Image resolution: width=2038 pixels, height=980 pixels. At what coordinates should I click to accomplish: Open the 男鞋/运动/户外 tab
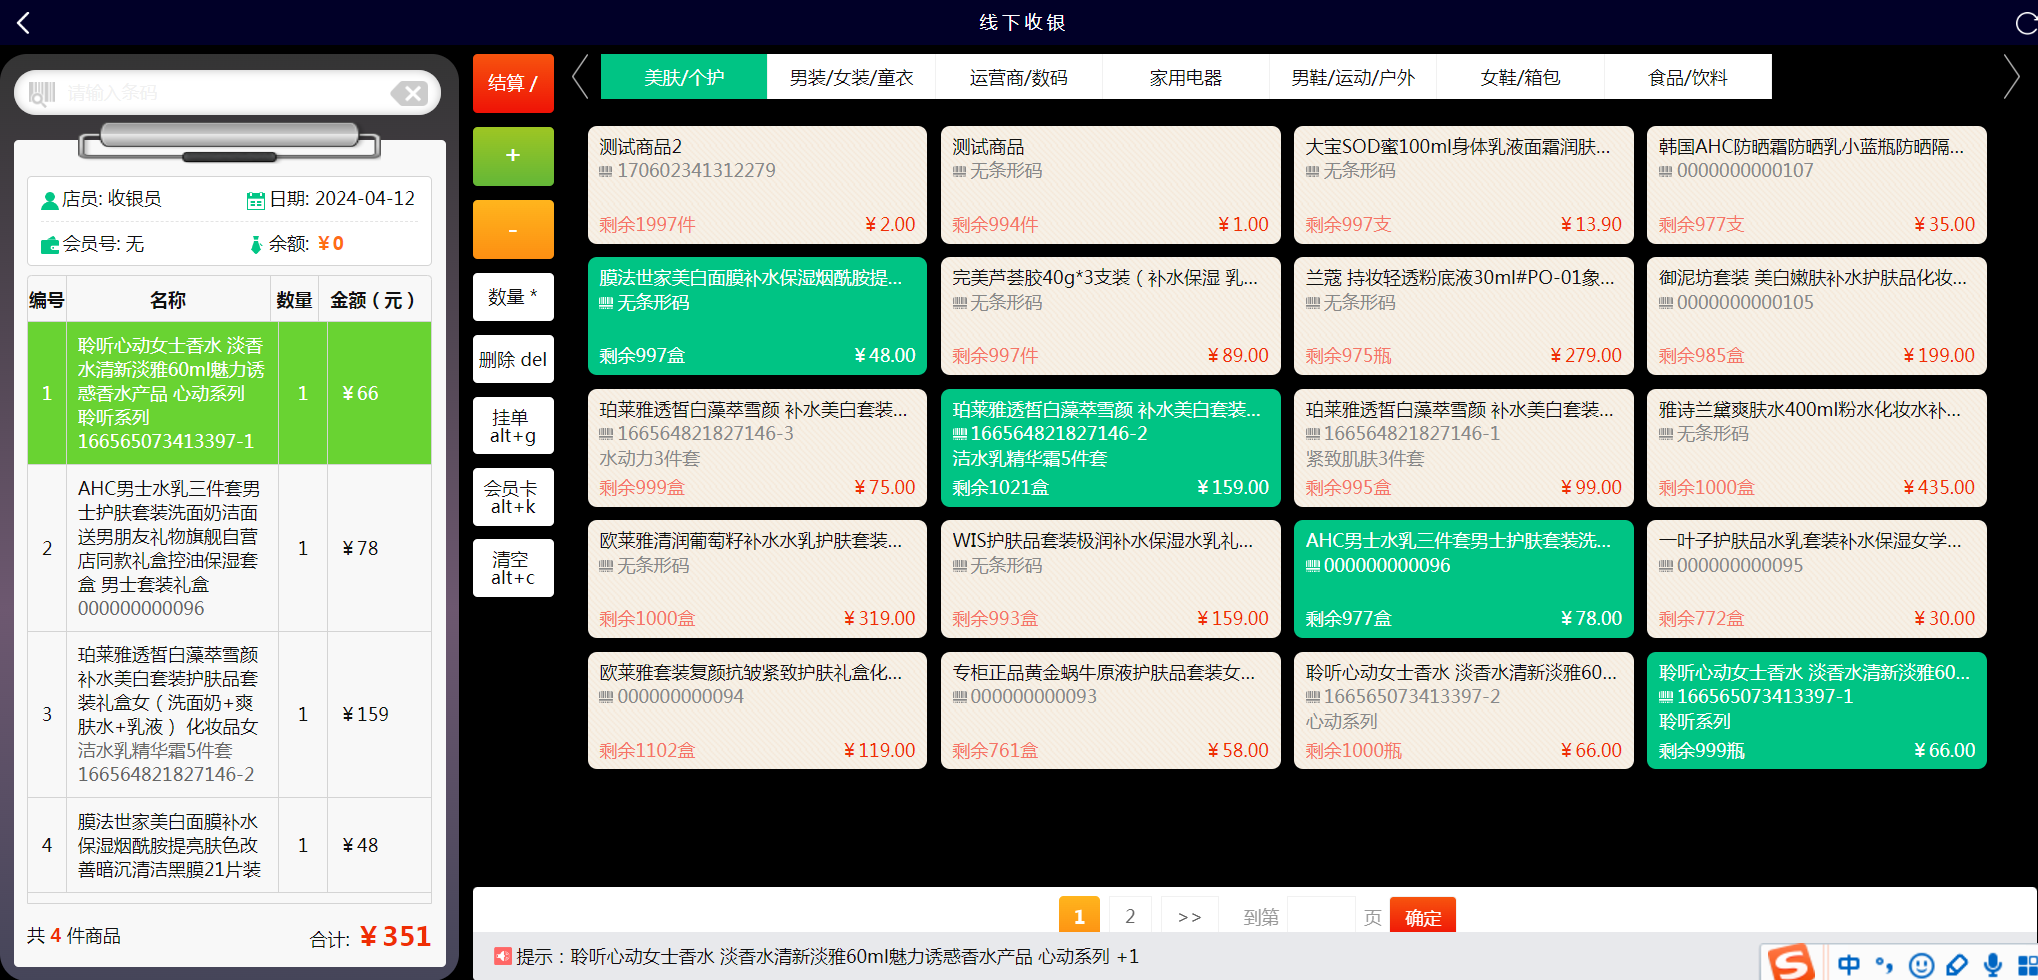(1353, 77)
